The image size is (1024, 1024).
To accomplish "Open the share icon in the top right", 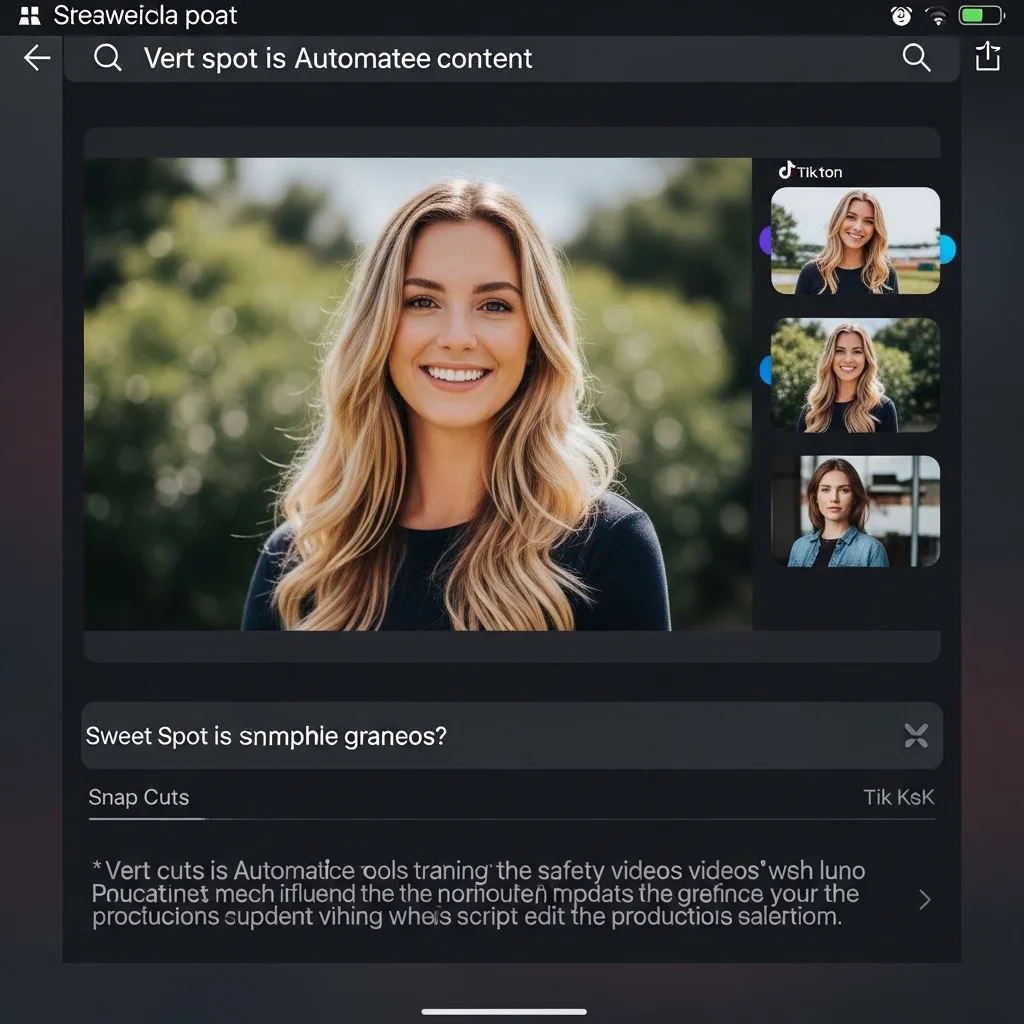I will 987,57.
